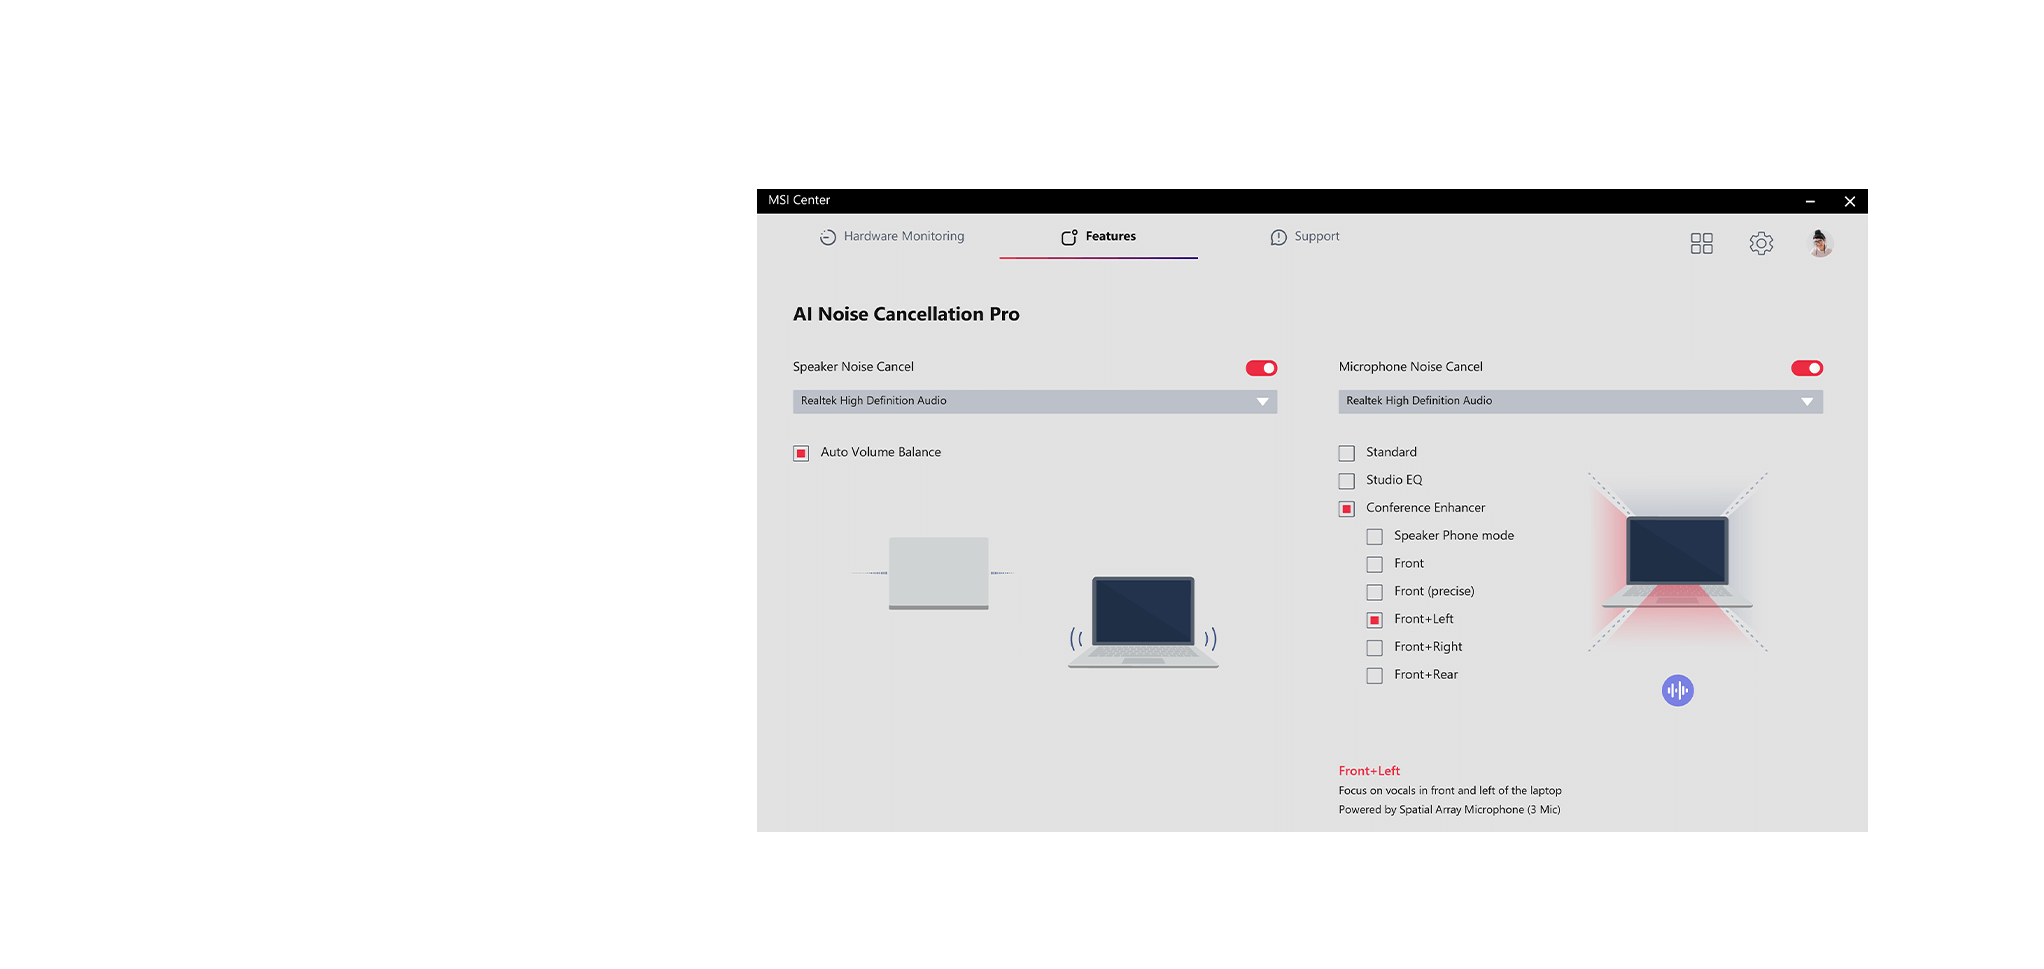Disable Speaker Noise Cancel toggle
2044x969 pixels.
1261,368
